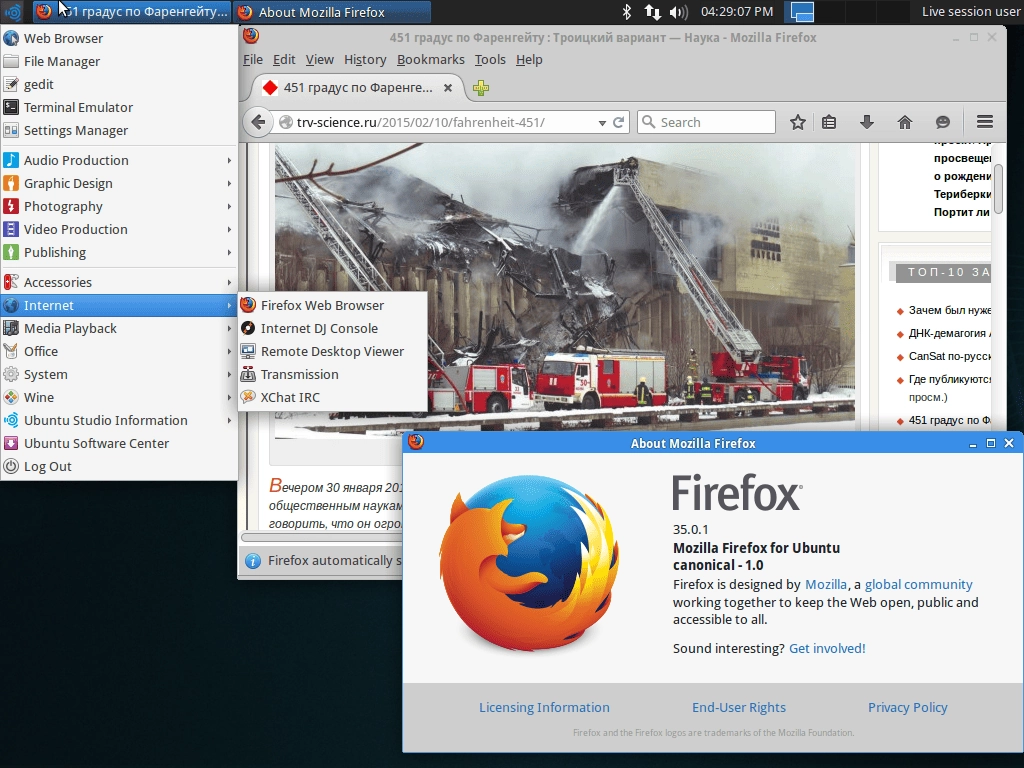Expand the Photography submenu
1024x768 pixels.
click(119, 206)
